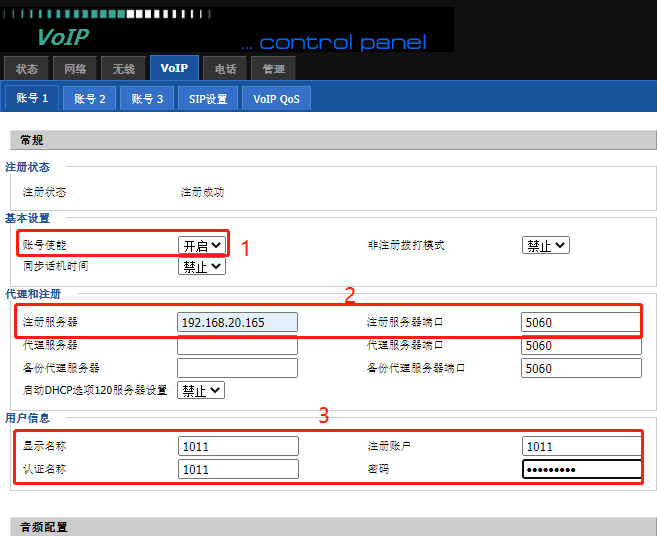
Task: Switch to 账号 2 sub-tab
Action: point(89,98)
